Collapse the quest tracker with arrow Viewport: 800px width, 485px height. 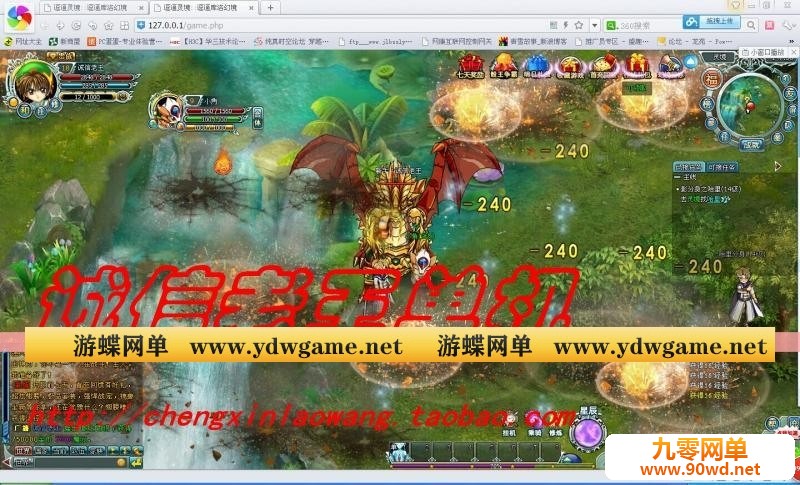coord(778,166)
